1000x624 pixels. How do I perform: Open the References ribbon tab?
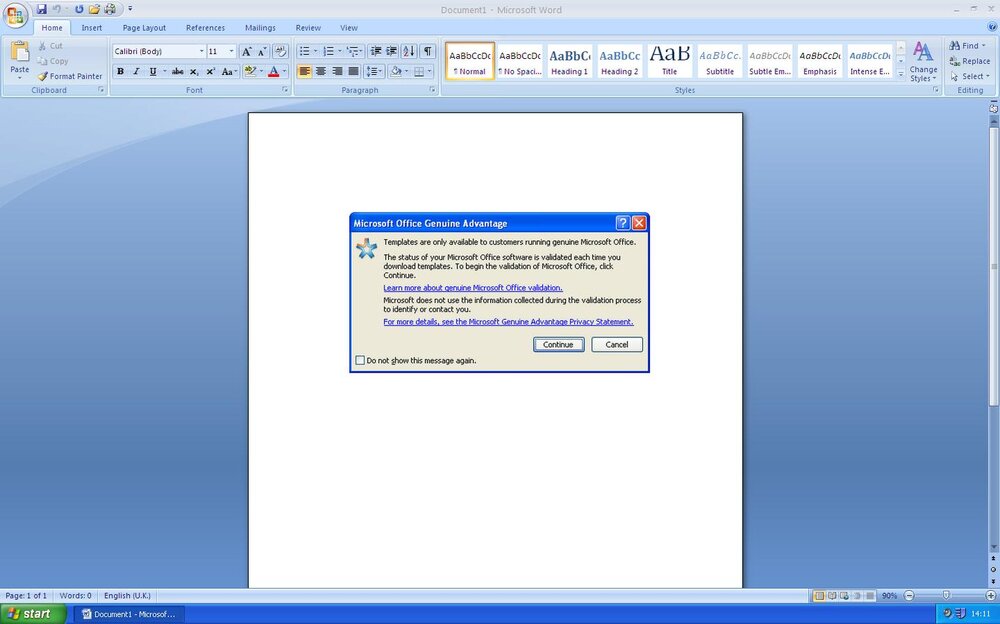coord(205,28)
